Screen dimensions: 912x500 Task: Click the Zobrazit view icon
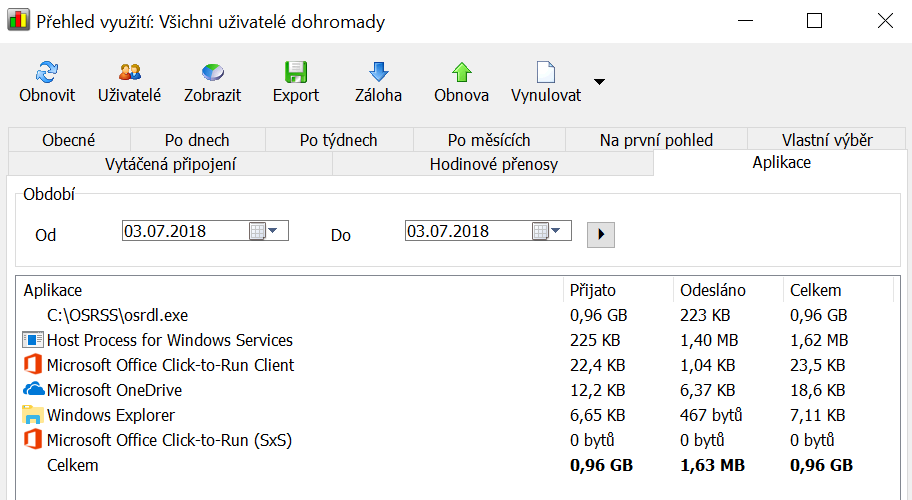tap(212, 72)
